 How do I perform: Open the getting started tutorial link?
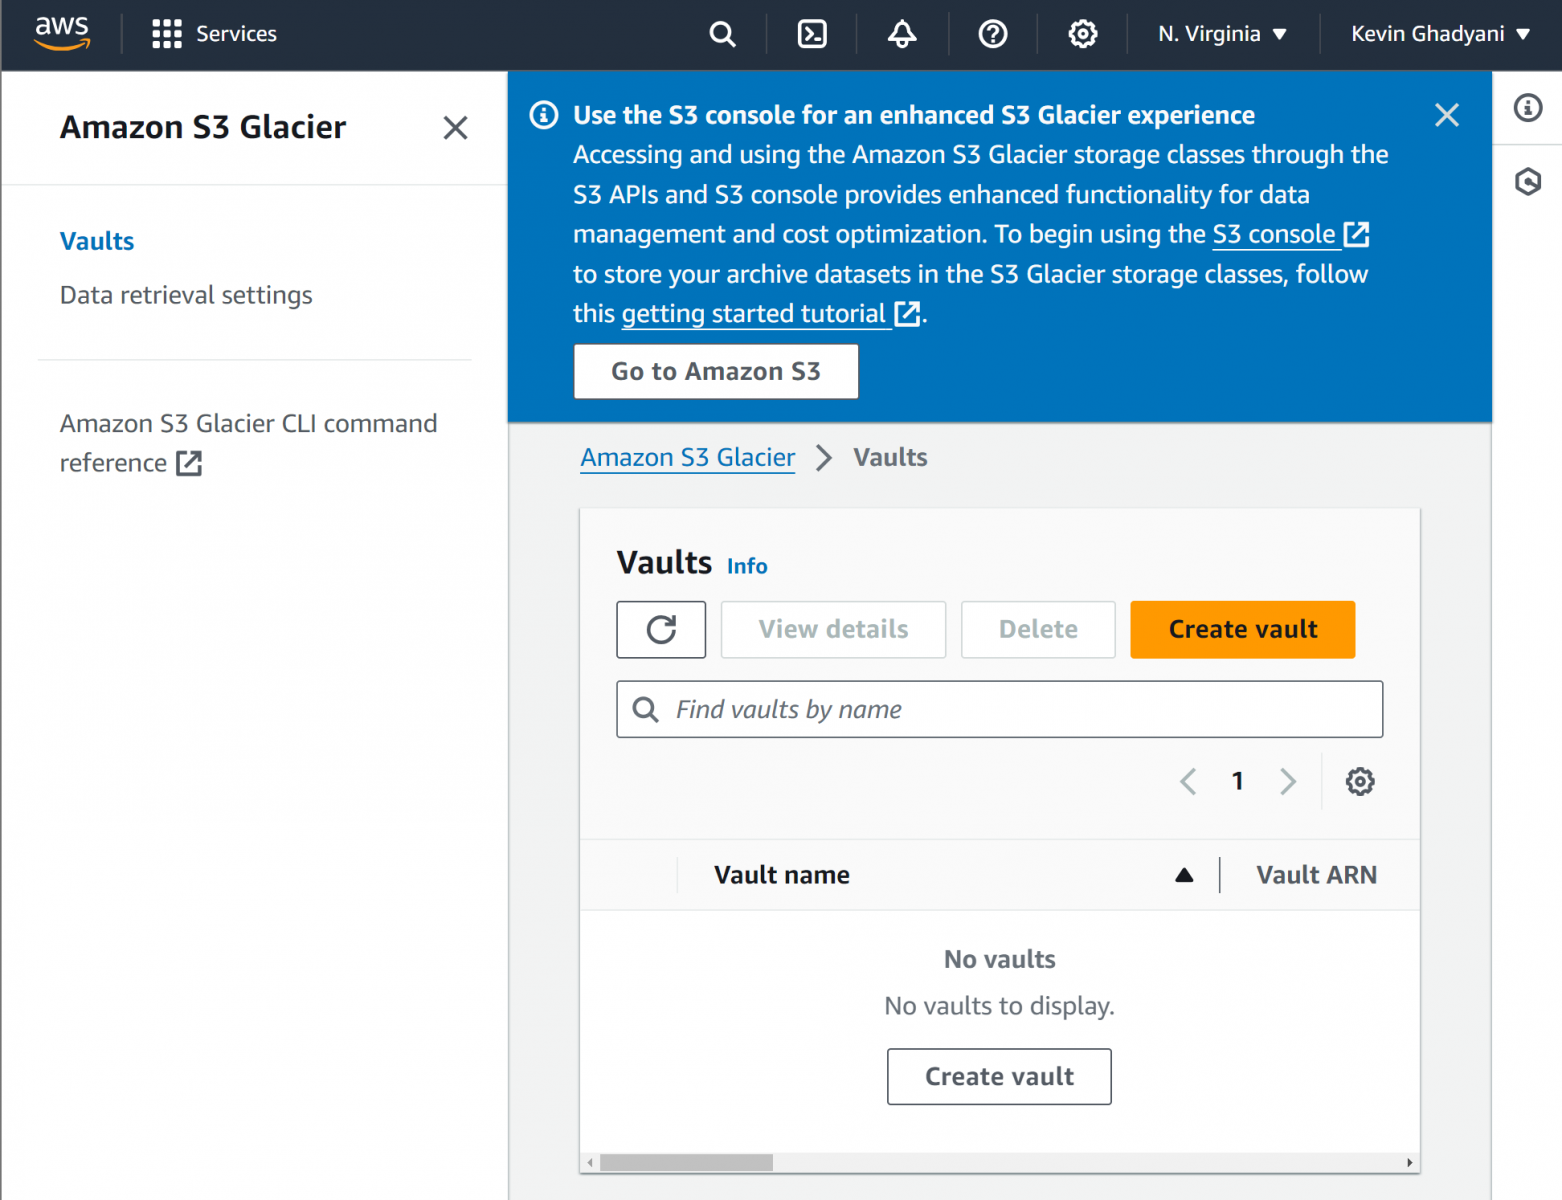(770, 314)
